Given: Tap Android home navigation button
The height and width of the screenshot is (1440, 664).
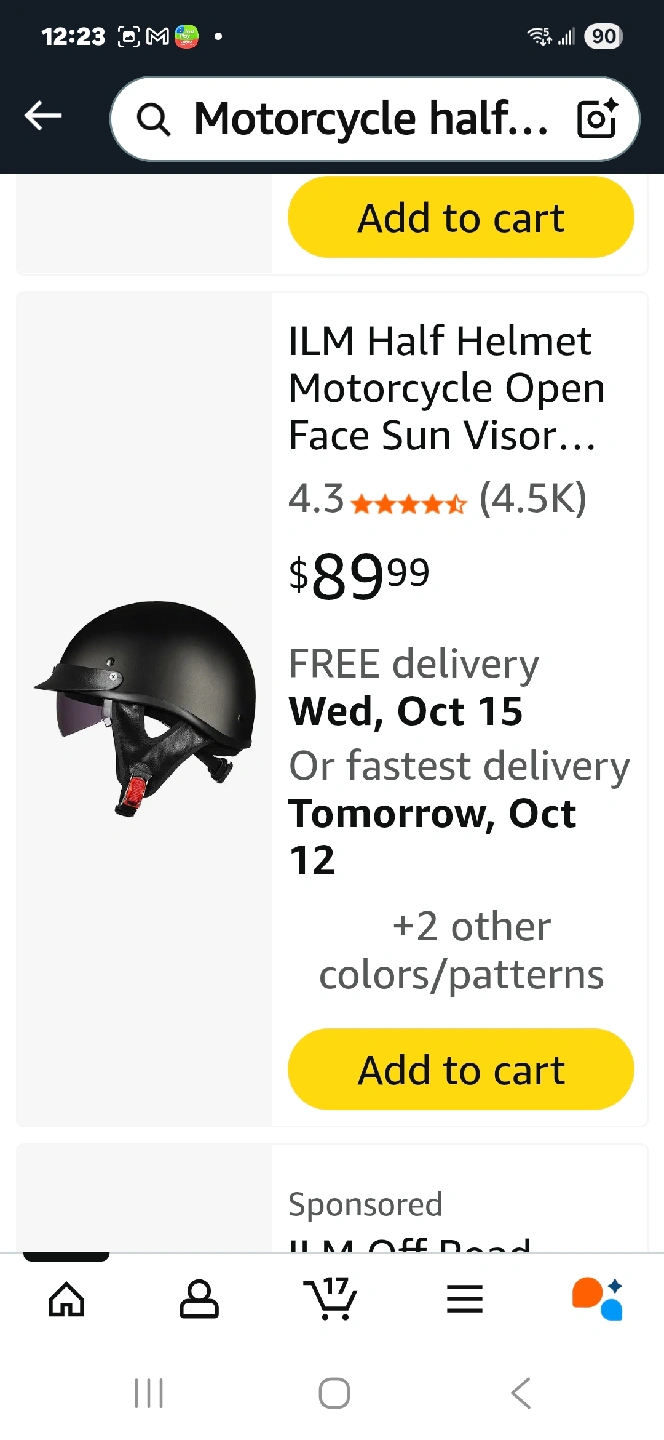Looking at the screenshot, I should [334, 1393].
